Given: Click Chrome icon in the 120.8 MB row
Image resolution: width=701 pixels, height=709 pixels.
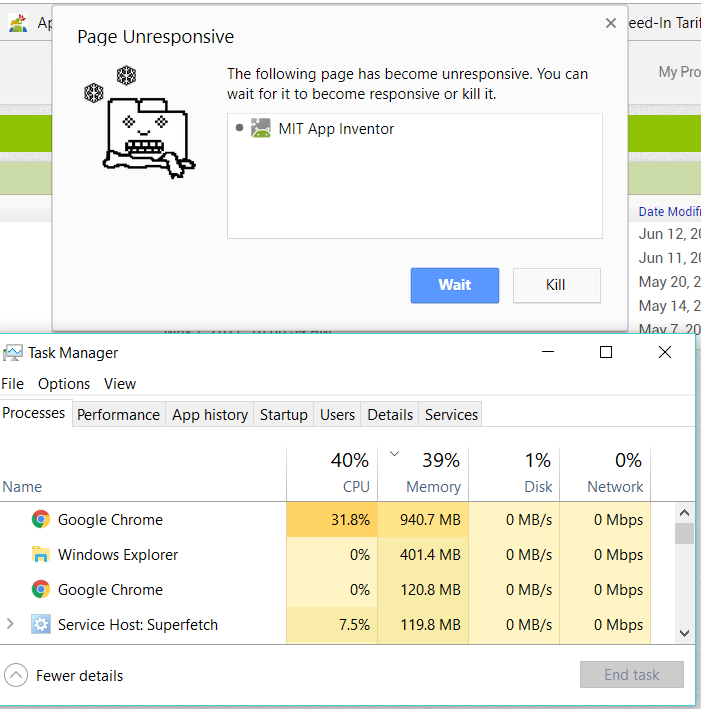Looking at the screenshot, I should click(x=41, y=589).
